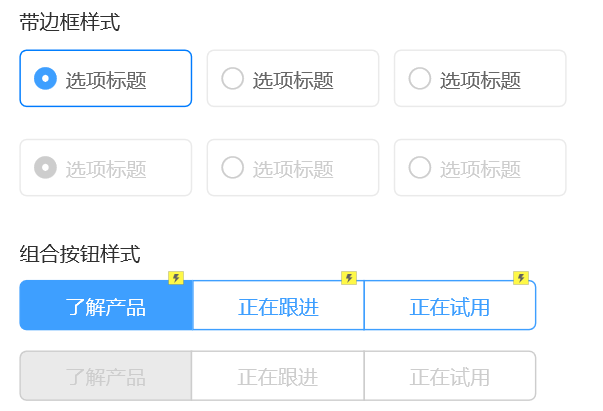This screenshot has height=411, width=603.
Task: Click the disabled checked gray radio circle
Action: click(45, 168)
